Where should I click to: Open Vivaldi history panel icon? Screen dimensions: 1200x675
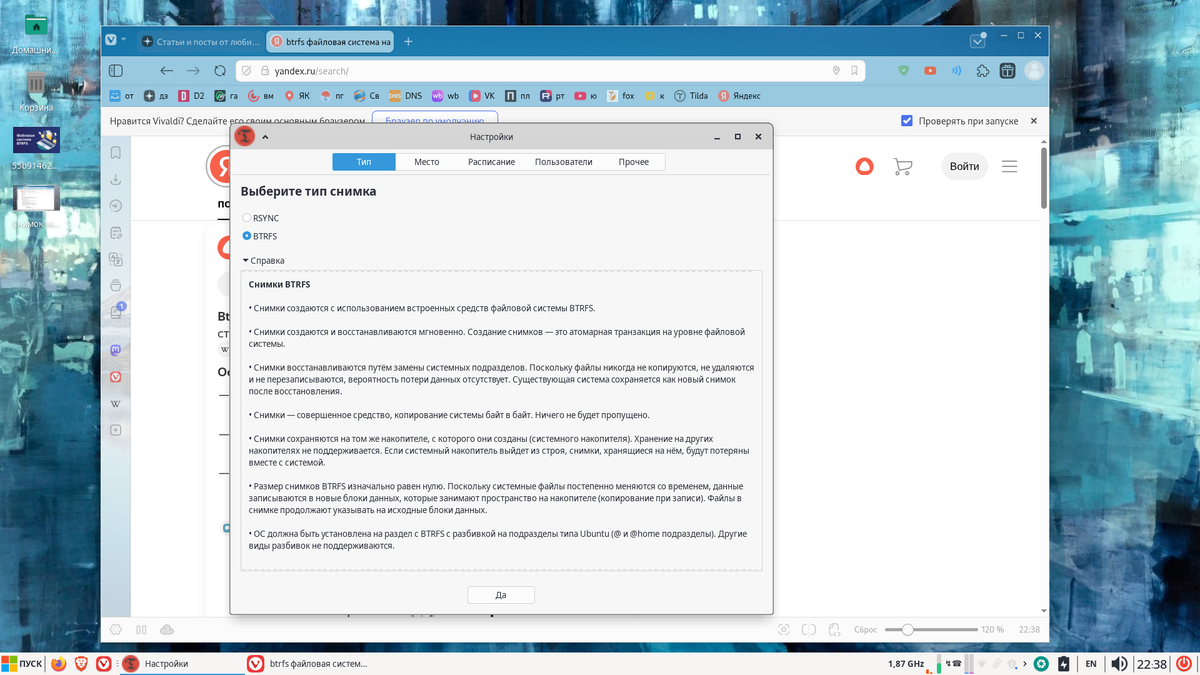[116, 206]
